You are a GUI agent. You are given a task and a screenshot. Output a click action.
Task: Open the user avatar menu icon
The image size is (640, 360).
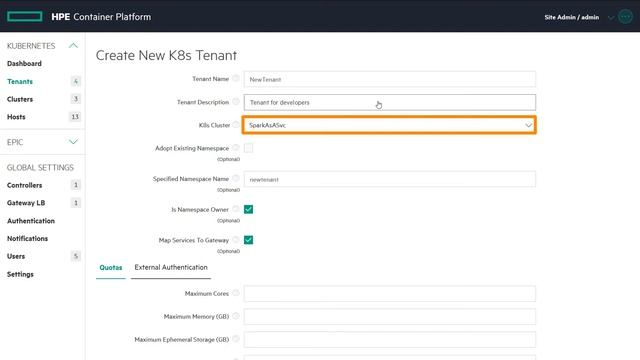tap(625, 17)
